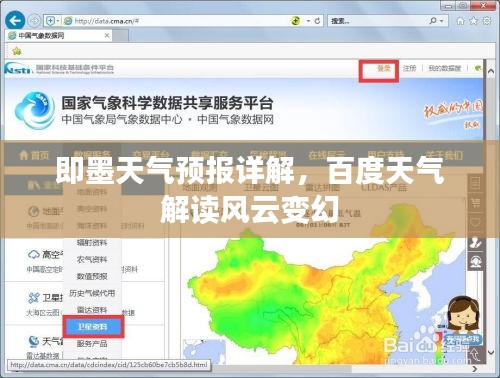Select 数值预报 in the dropdown menu

92,276
